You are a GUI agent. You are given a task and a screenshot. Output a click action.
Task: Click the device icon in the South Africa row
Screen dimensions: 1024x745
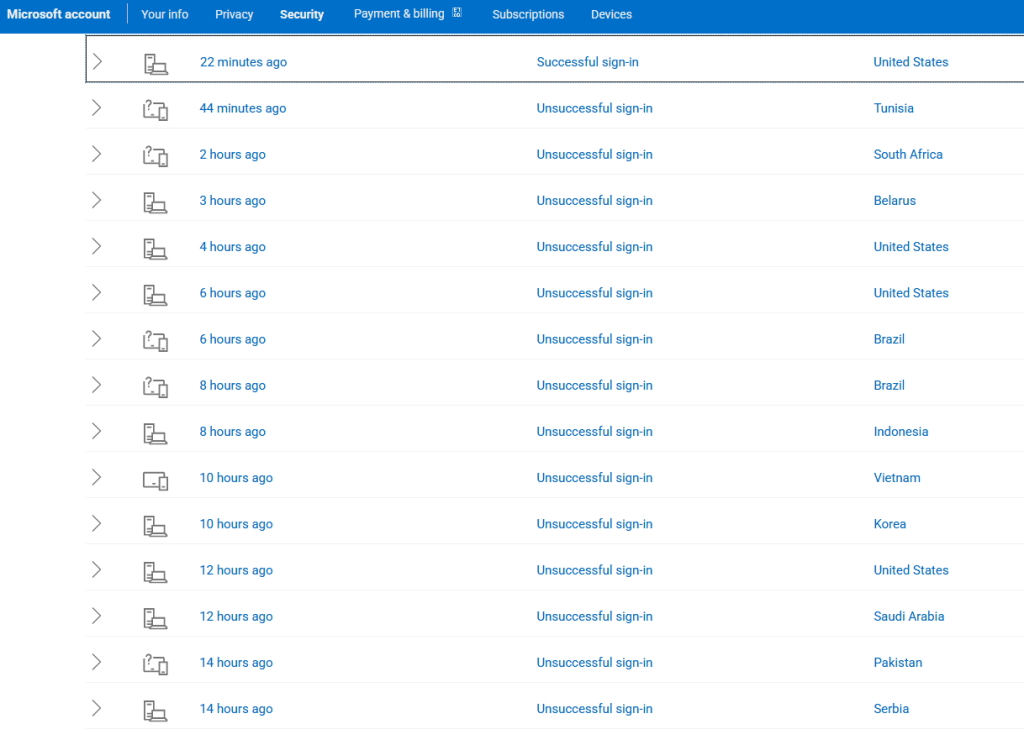point(155,155)
